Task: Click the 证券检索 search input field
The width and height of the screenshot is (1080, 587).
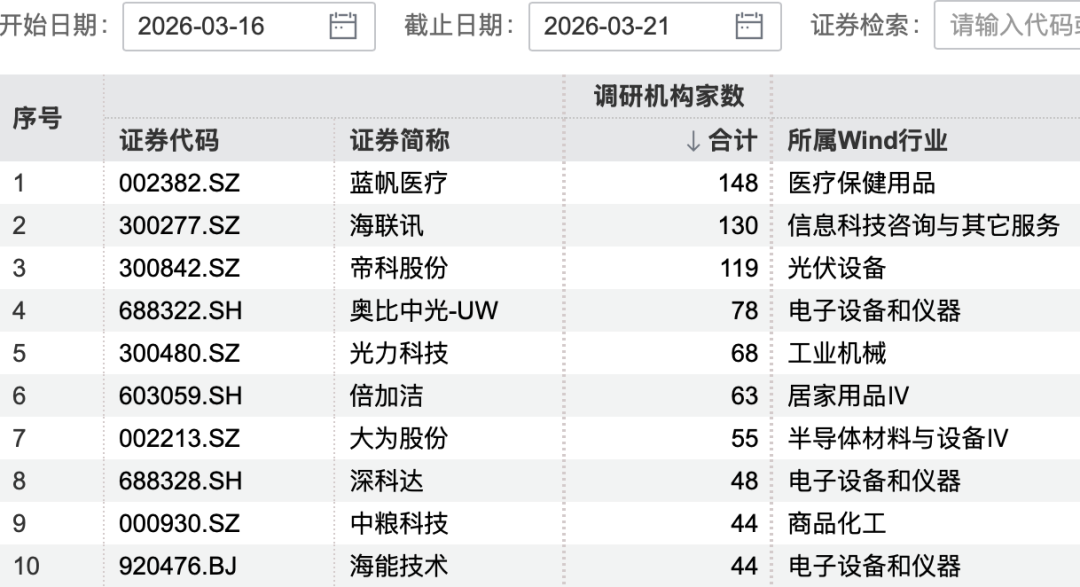Action: (1010, 27)
